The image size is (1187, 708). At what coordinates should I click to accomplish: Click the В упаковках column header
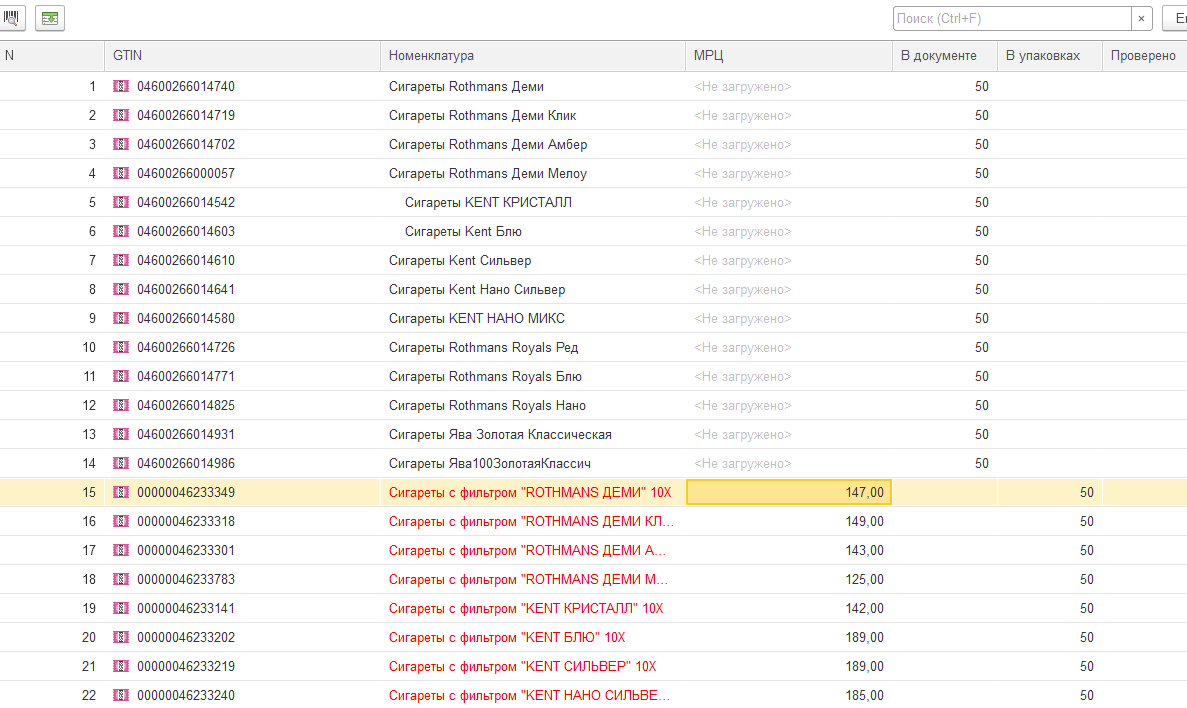click(x=1049, y=56)
